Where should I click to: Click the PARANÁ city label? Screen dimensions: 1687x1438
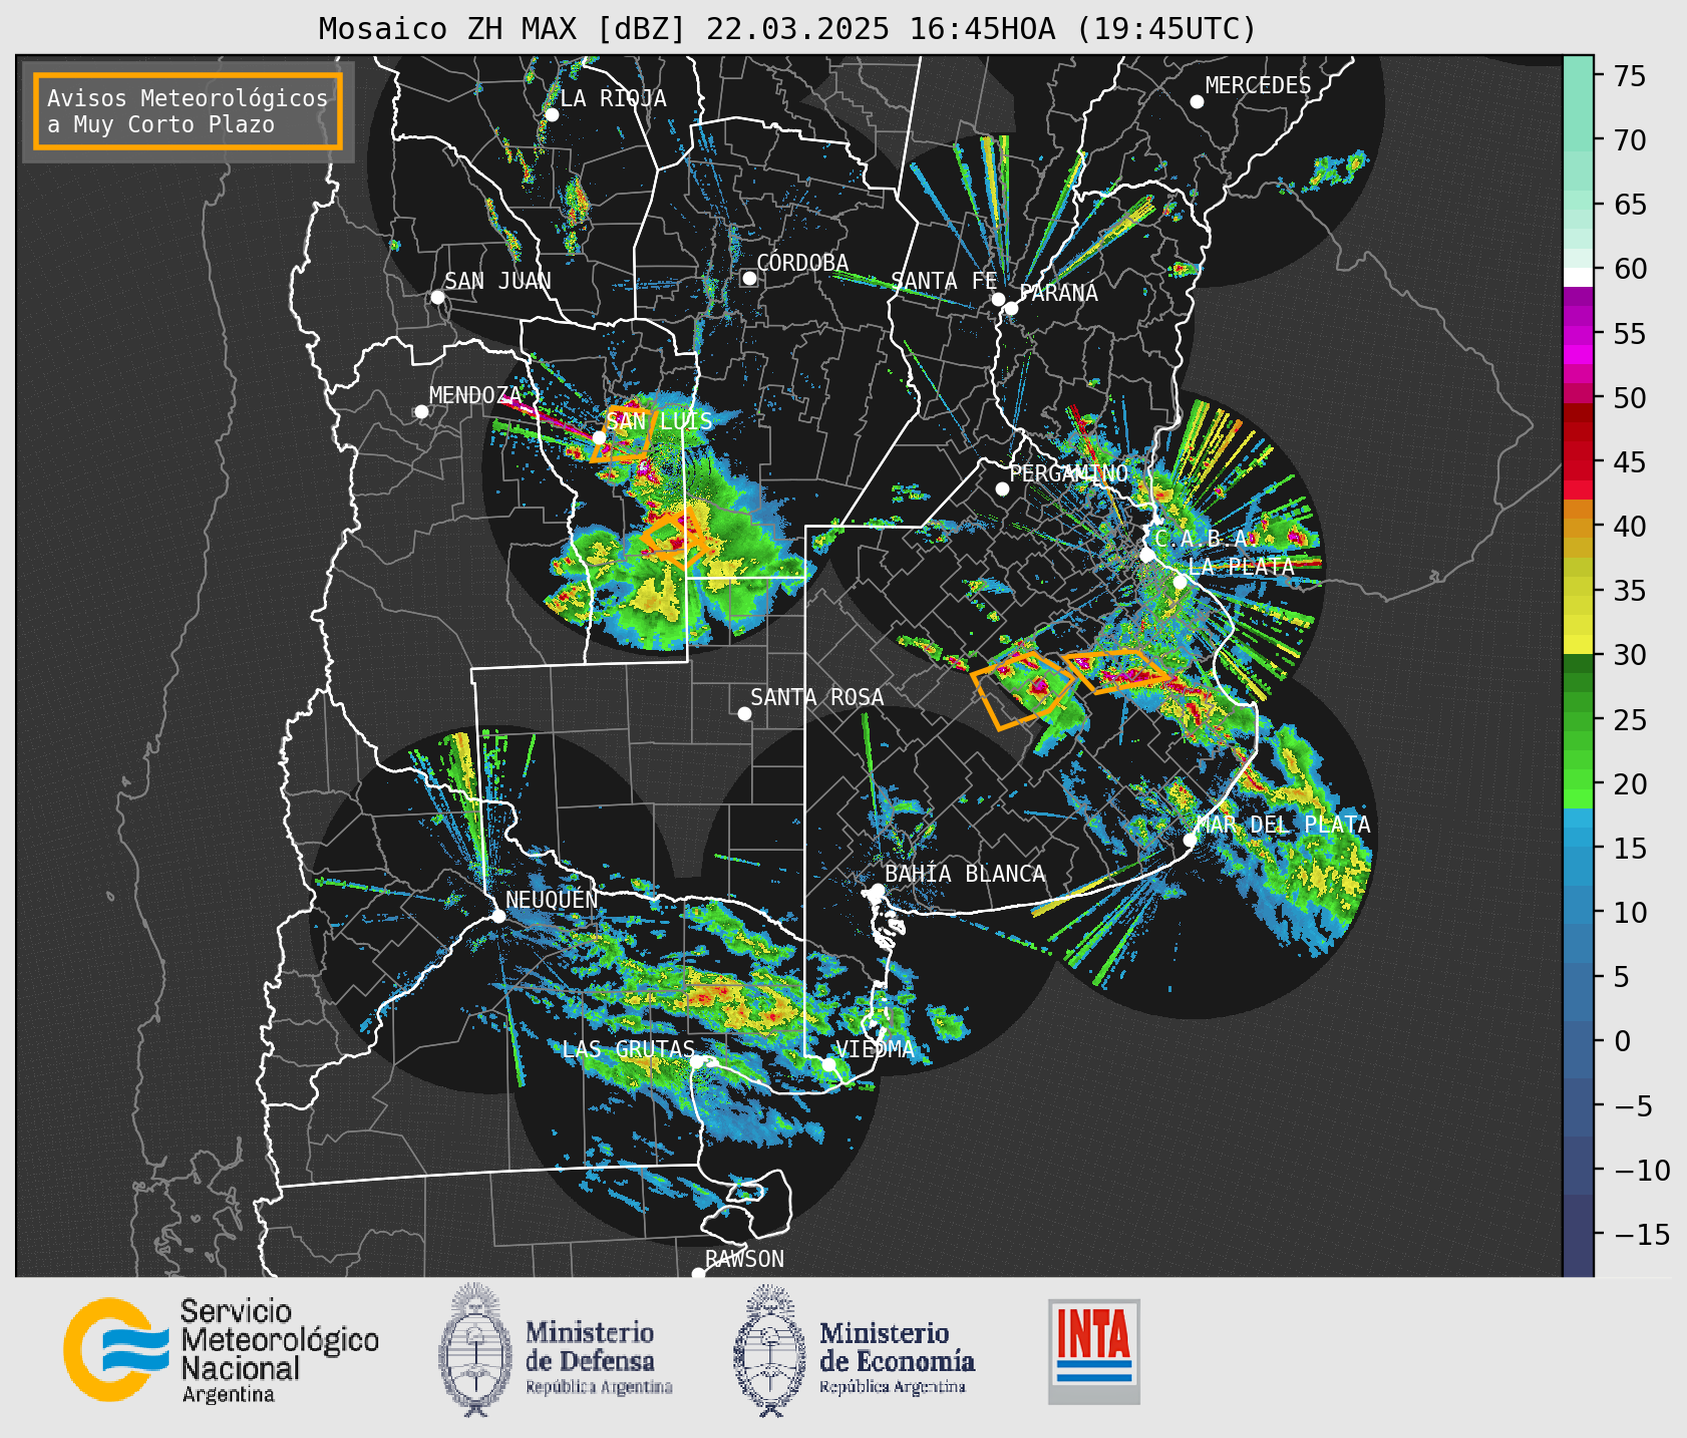click(1058, 293)
